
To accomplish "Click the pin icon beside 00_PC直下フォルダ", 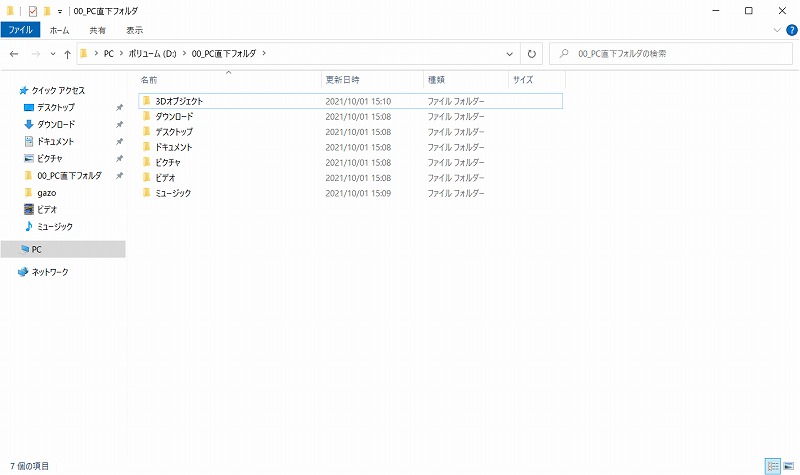I will [x=119, y=176].
